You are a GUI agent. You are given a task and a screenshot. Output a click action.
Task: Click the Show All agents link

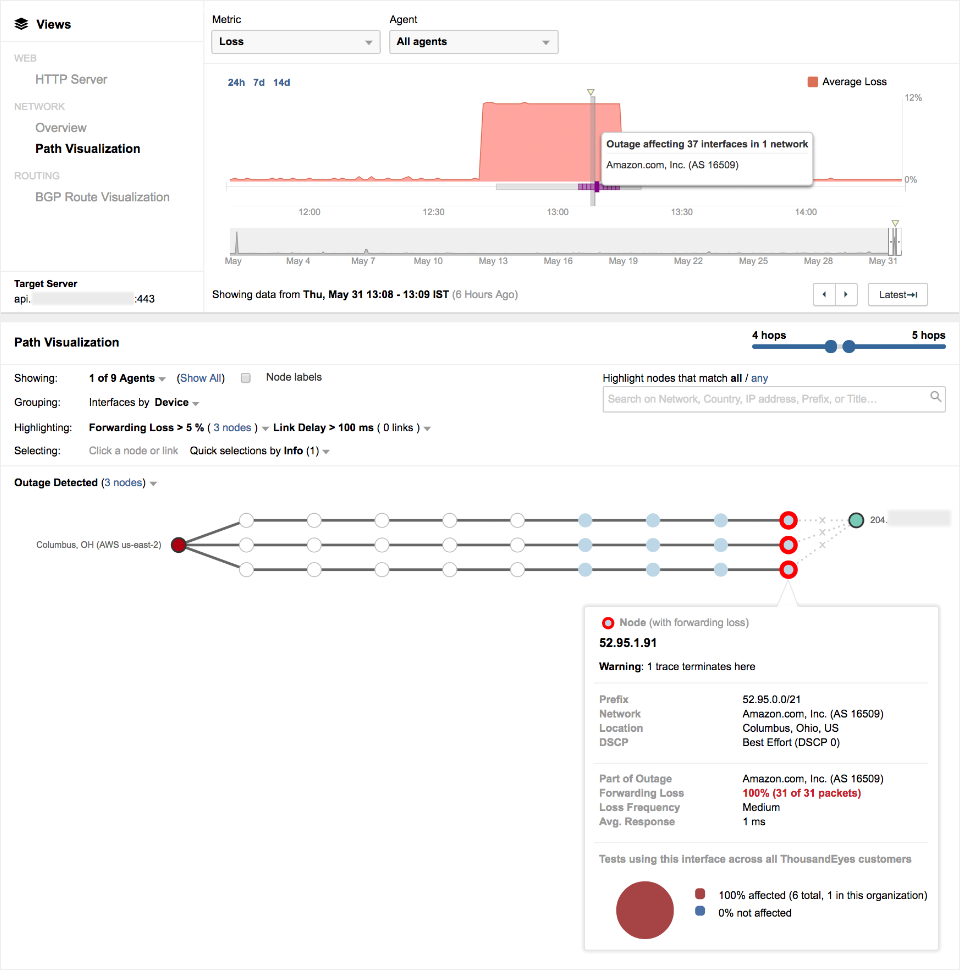tap(201, 378)
